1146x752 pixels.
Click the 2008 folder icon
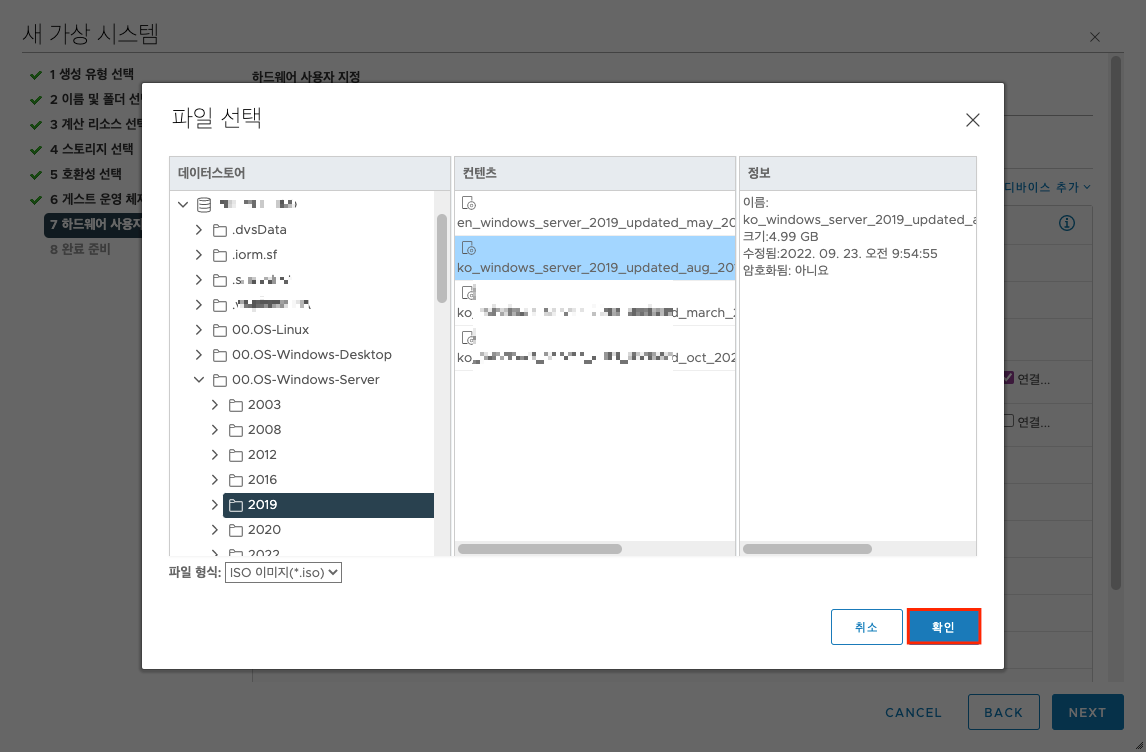236,430
